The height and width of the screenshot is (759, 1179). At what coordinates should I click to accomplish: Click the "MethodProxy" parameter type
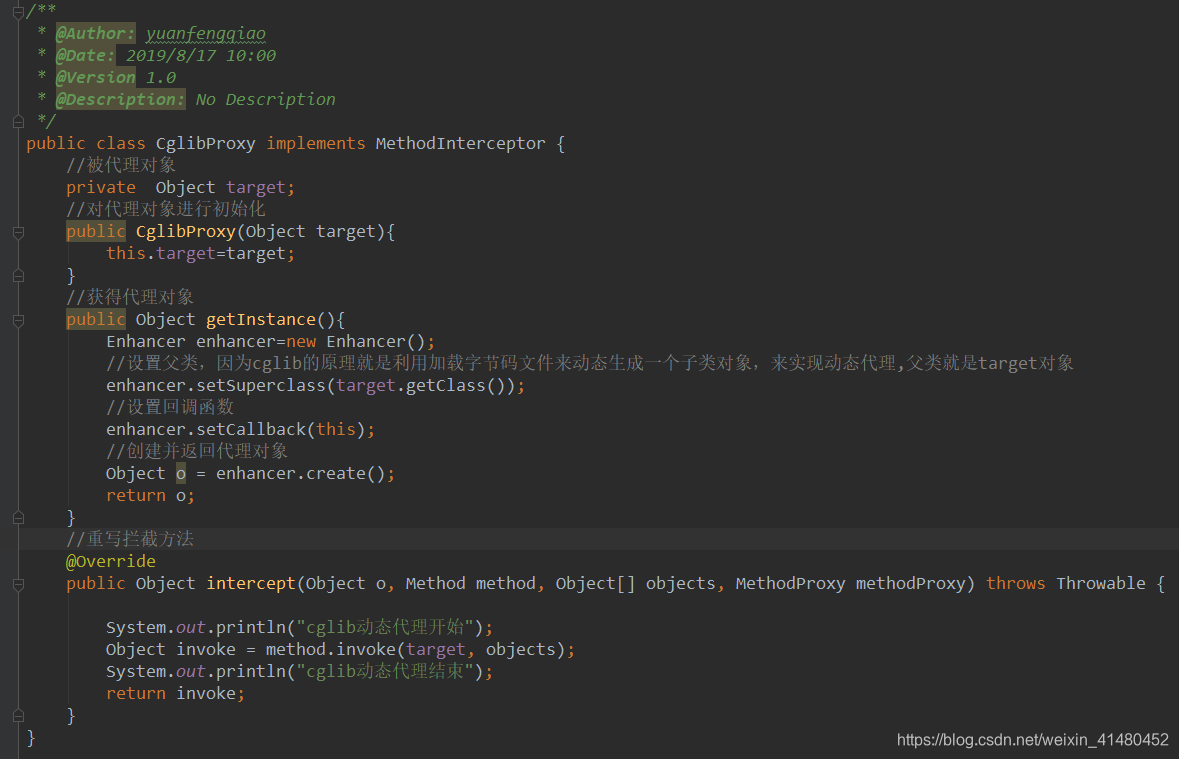point(790,584)
